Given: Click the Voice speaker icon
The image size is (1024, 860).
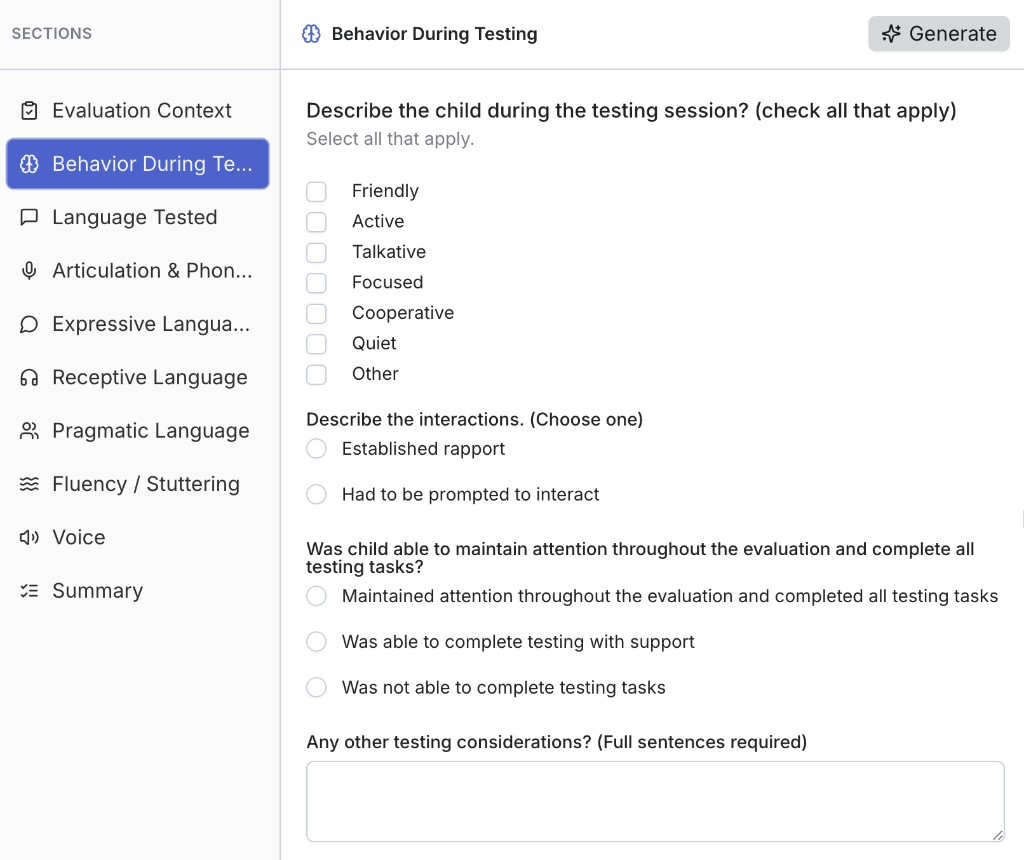Looking at the screenshot, I should pyautogui.click(x=29, y=537).
